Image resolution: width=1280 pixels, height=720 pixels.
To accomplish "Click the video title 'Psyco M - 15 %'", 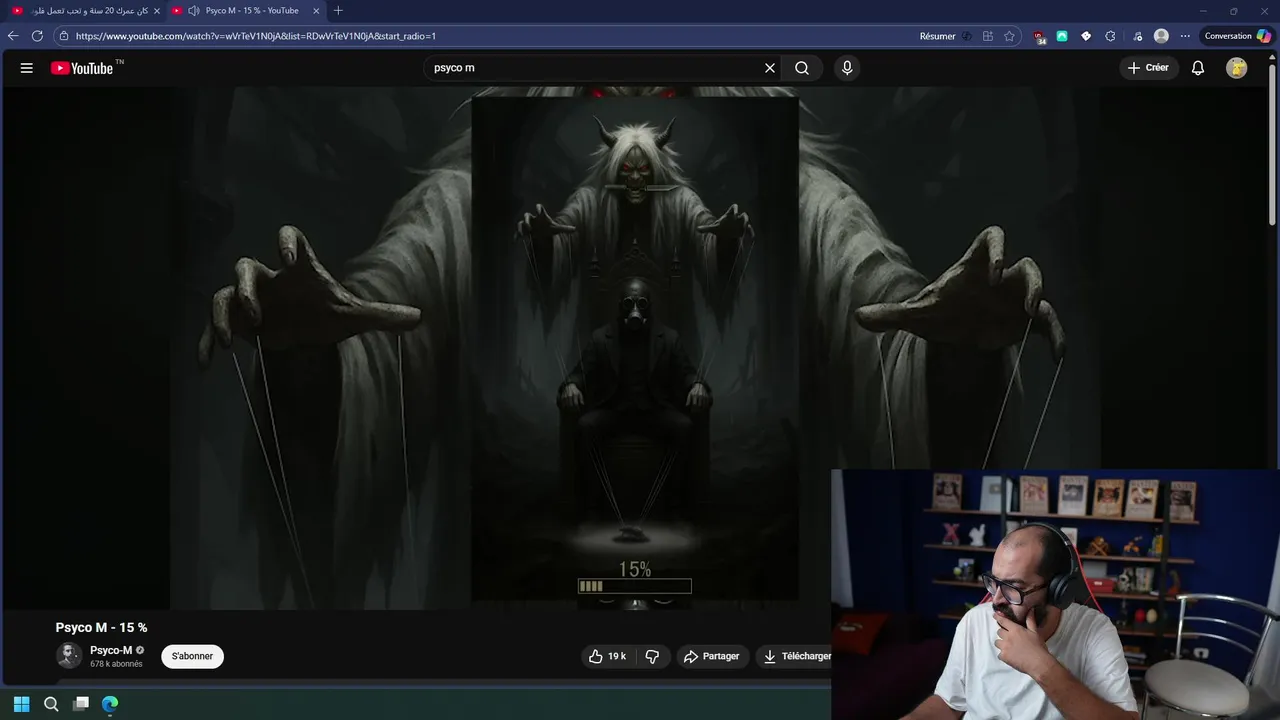I will pyautogui.click(x=101, y=627).
